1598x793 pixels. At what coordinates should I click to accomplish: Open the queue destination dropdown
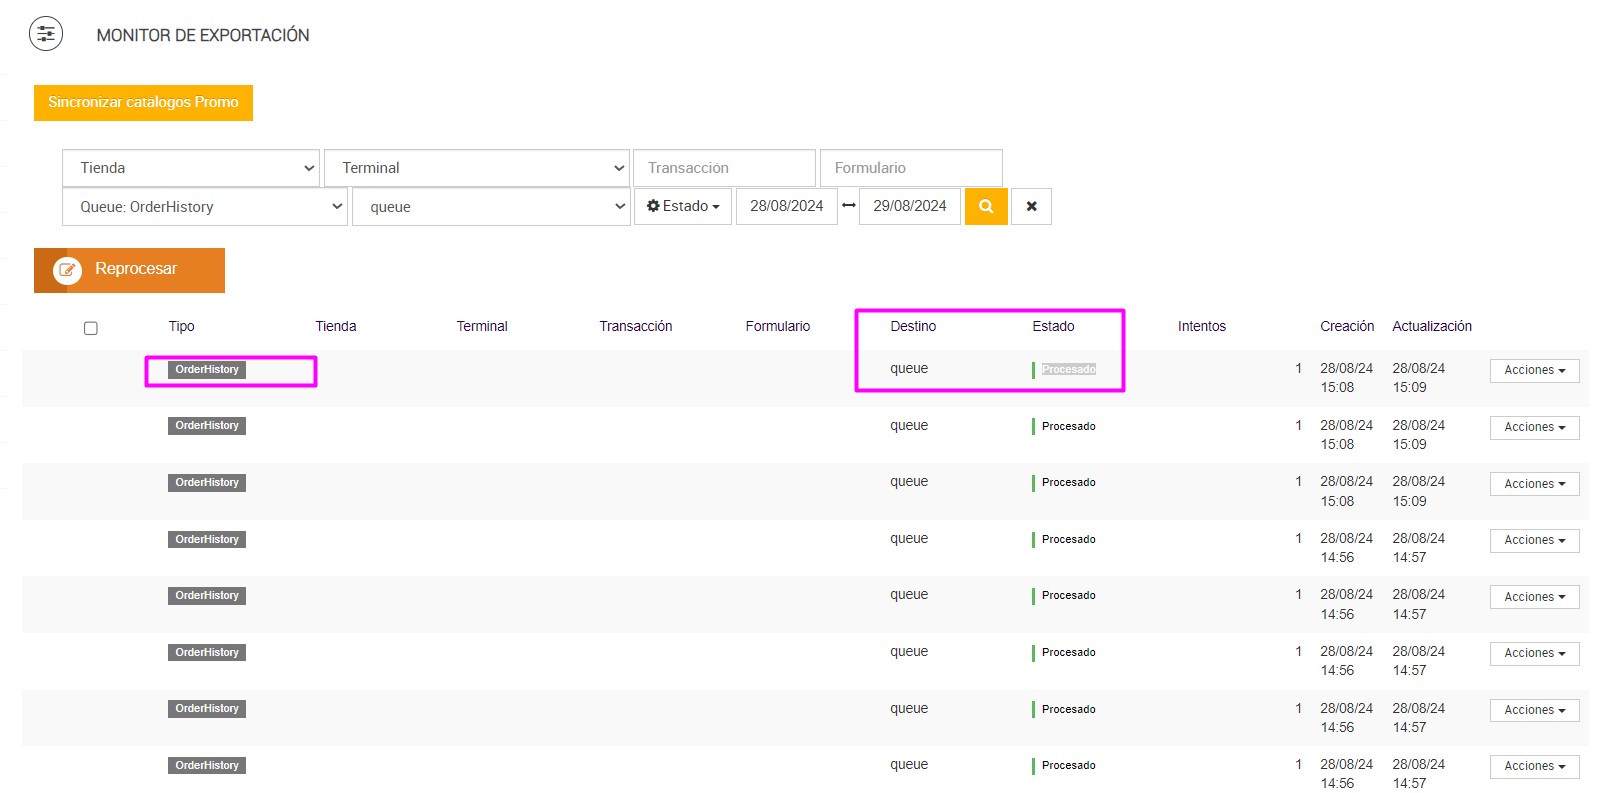tap(491, 207)
